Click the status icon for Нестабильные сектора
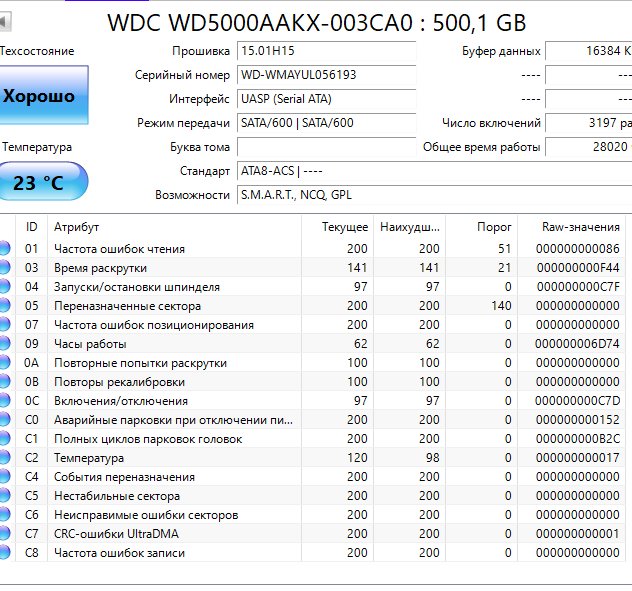 point(4,496)
